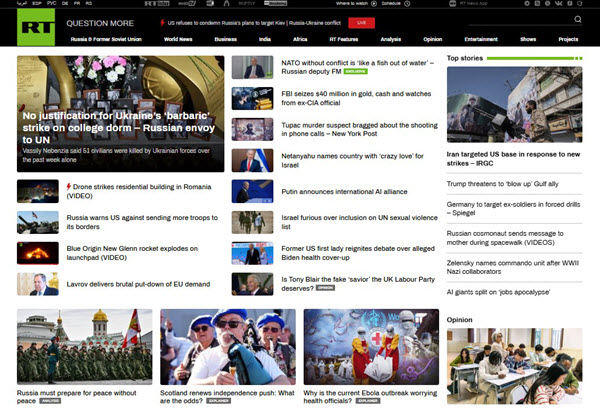The height and width of the screenshot is (408, 600).
Task: Click the Opinion classroom photo
Action: (514, 366)
